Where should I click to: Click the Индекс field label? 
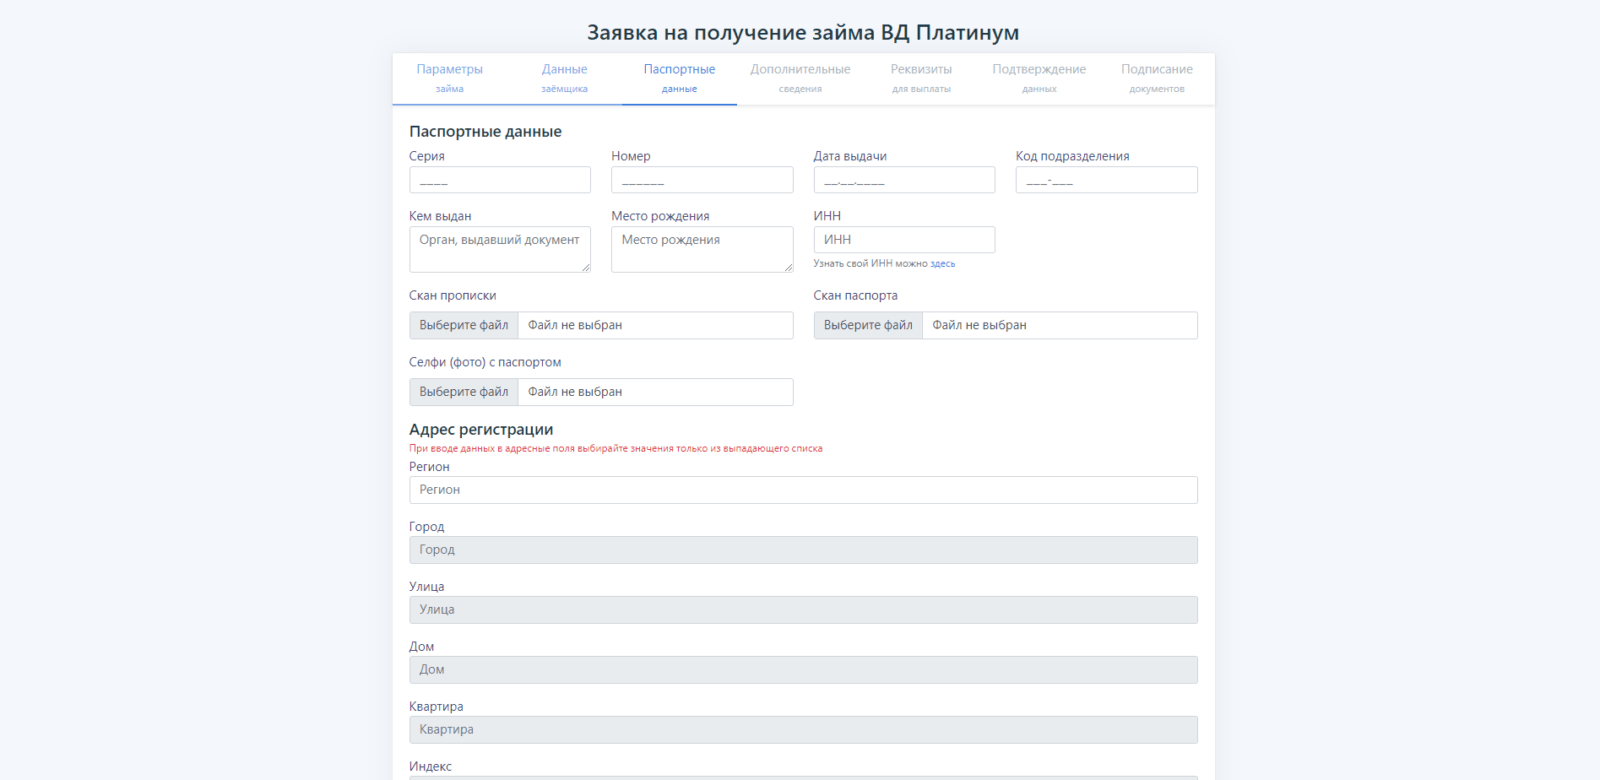[x=430, y=767]
